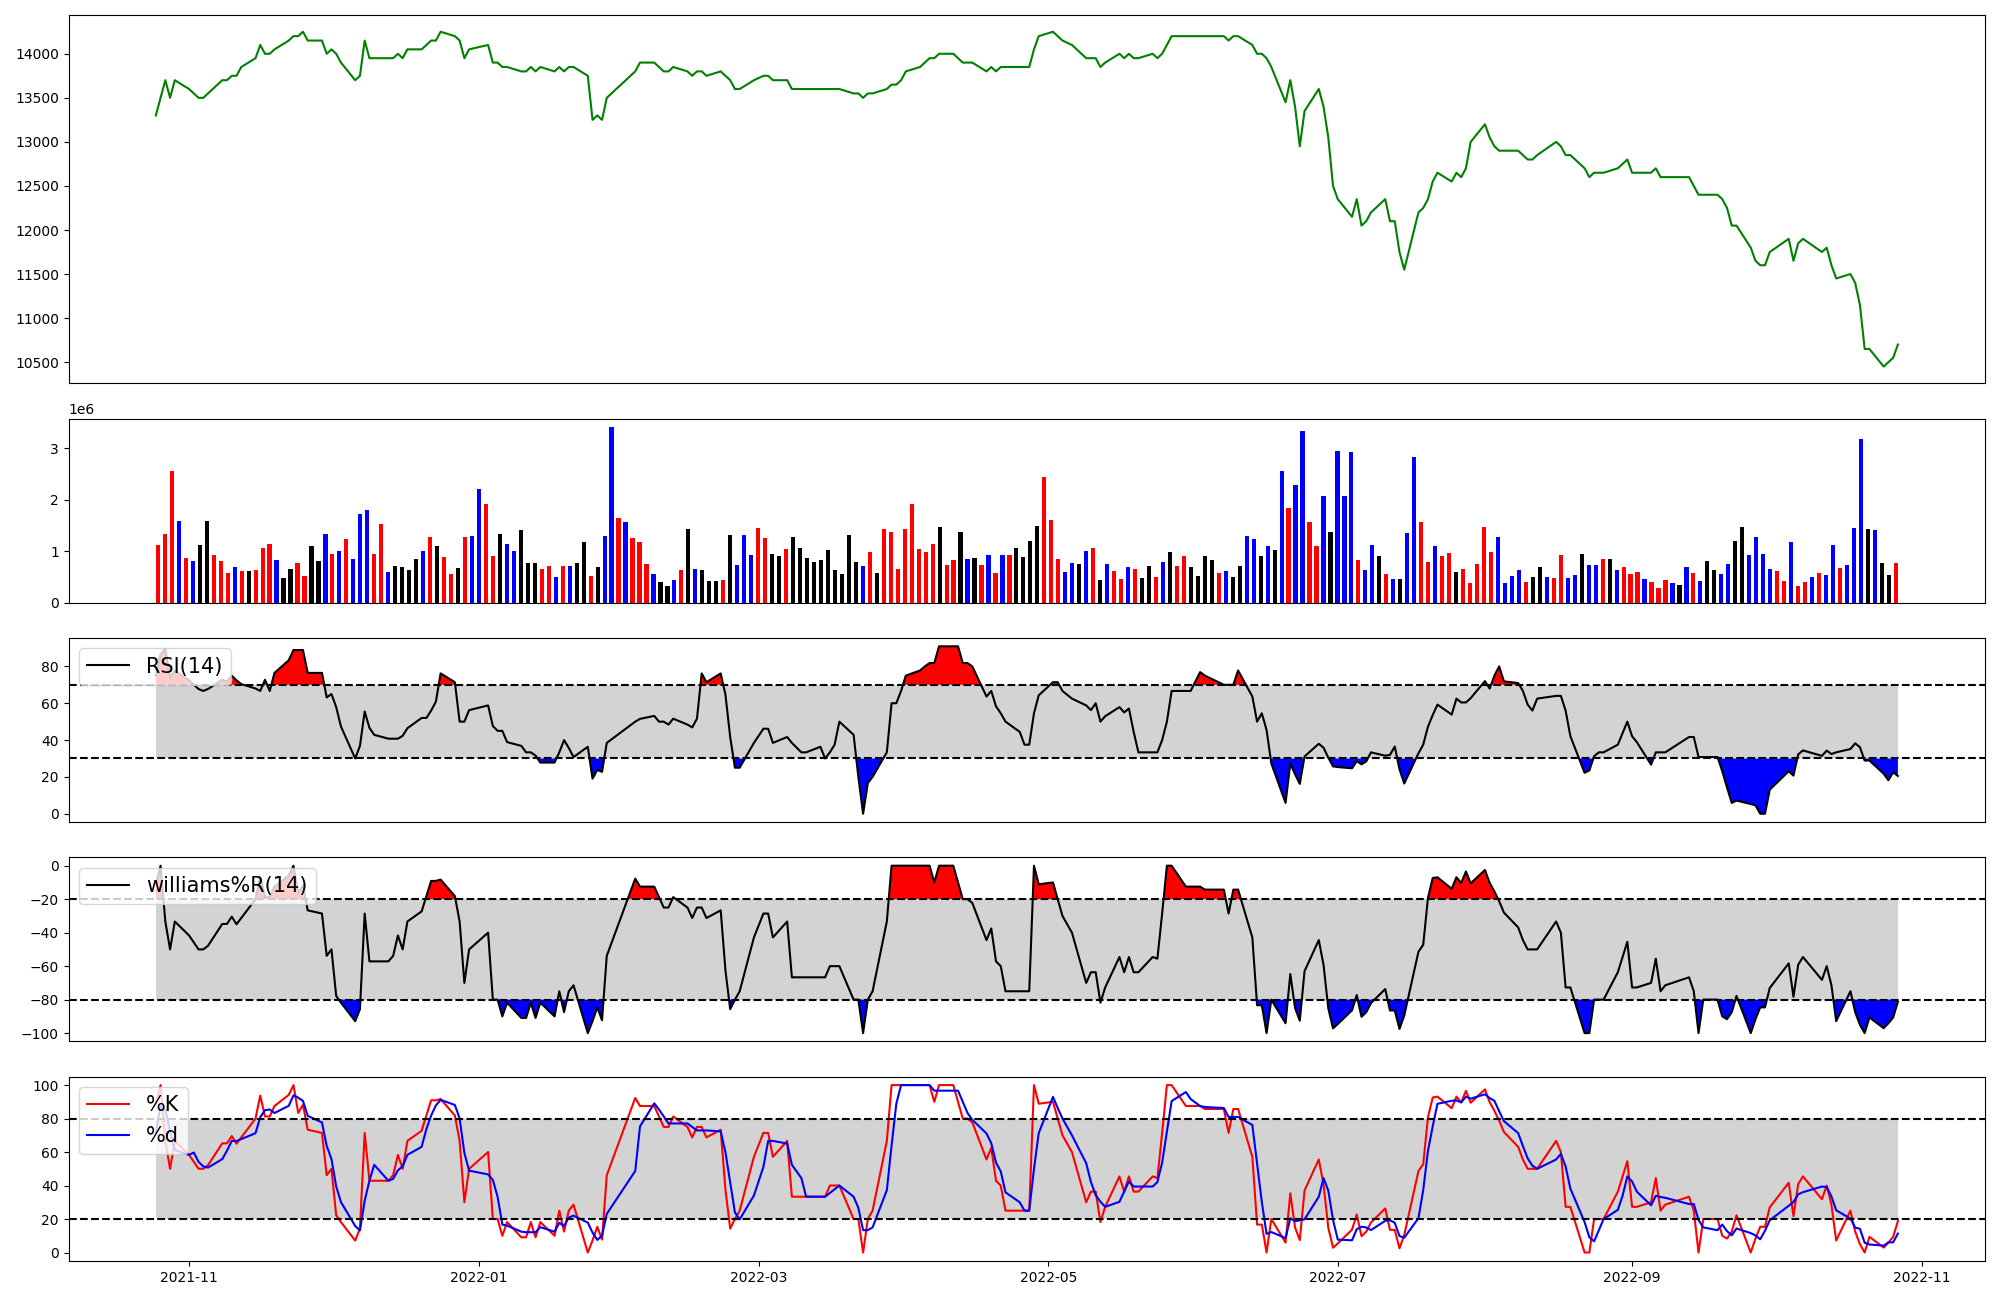Click the 2021-11 x-axis date label
The height and width of the screenshot is (1300, 2000).
189,1277
